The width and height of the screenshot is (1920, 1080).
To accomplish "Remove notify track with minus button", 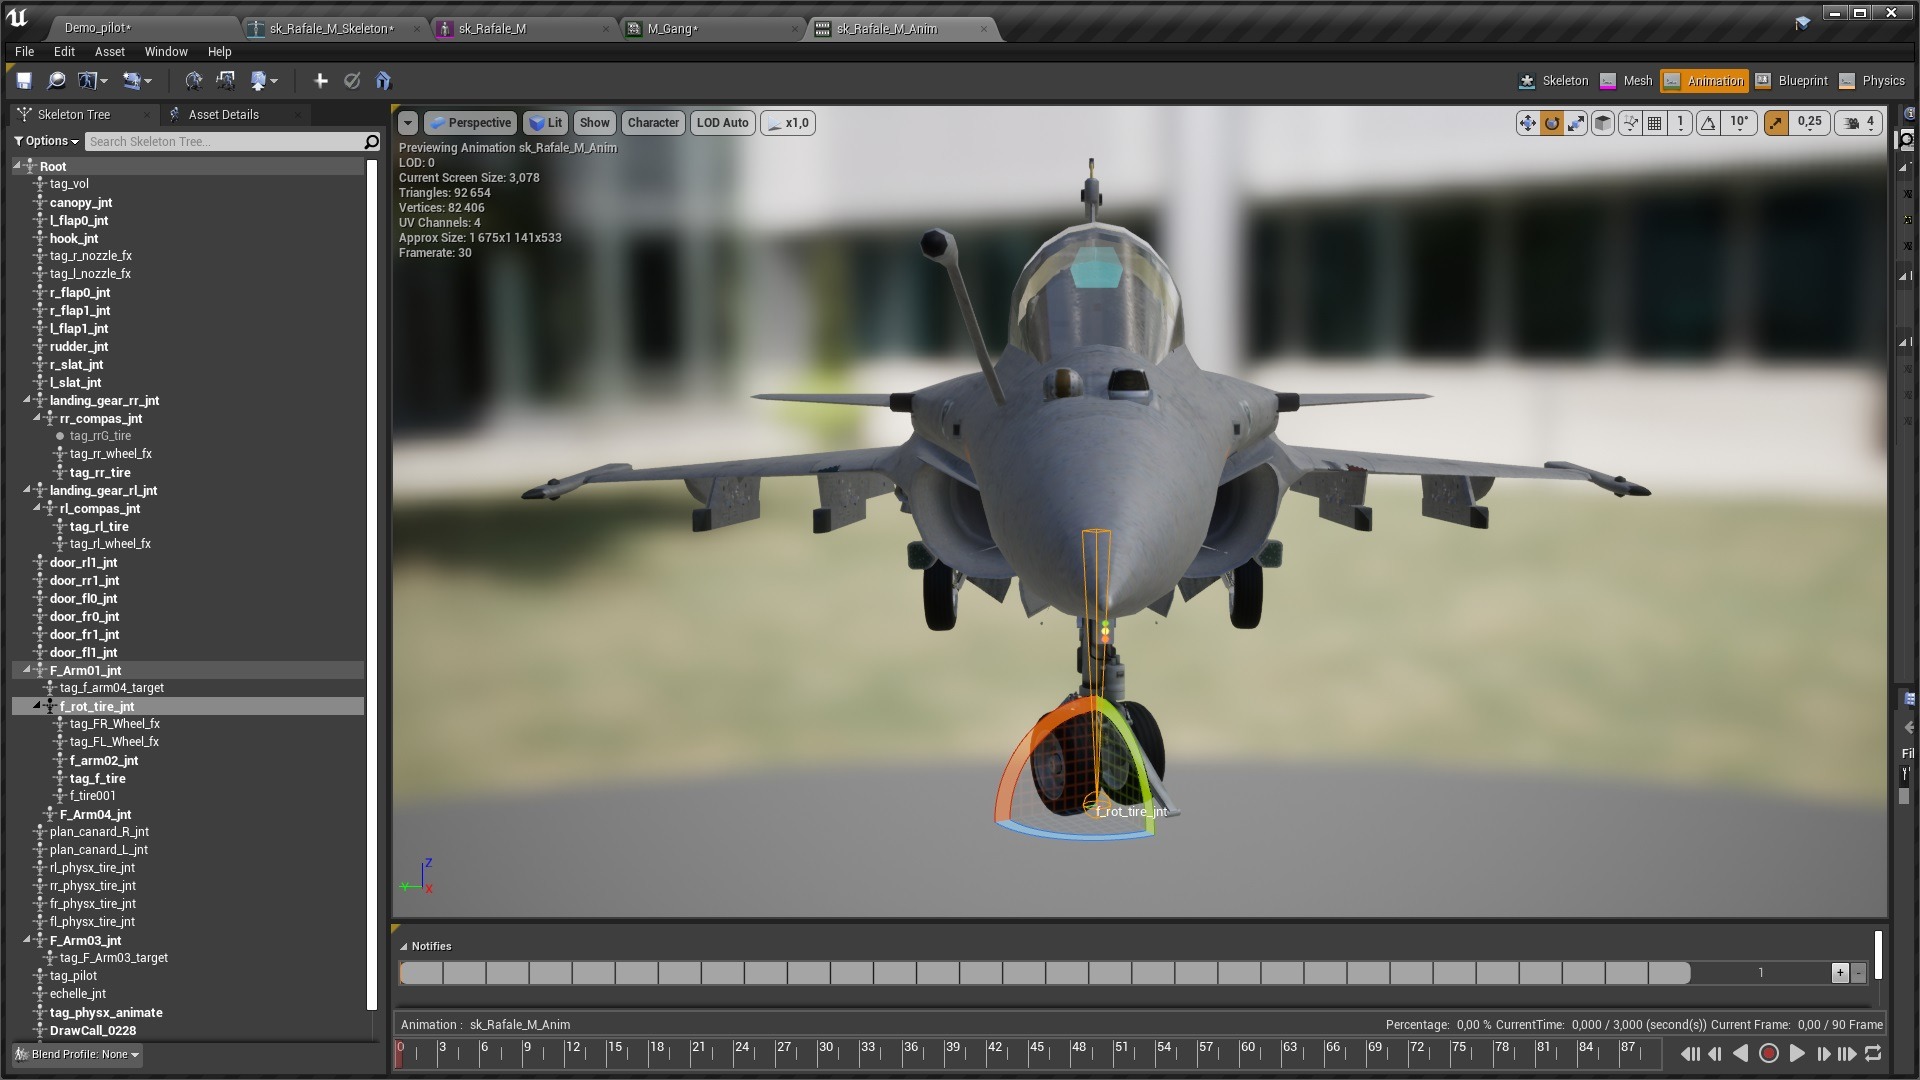I will pyautogui.click(x=1859, y=973).
